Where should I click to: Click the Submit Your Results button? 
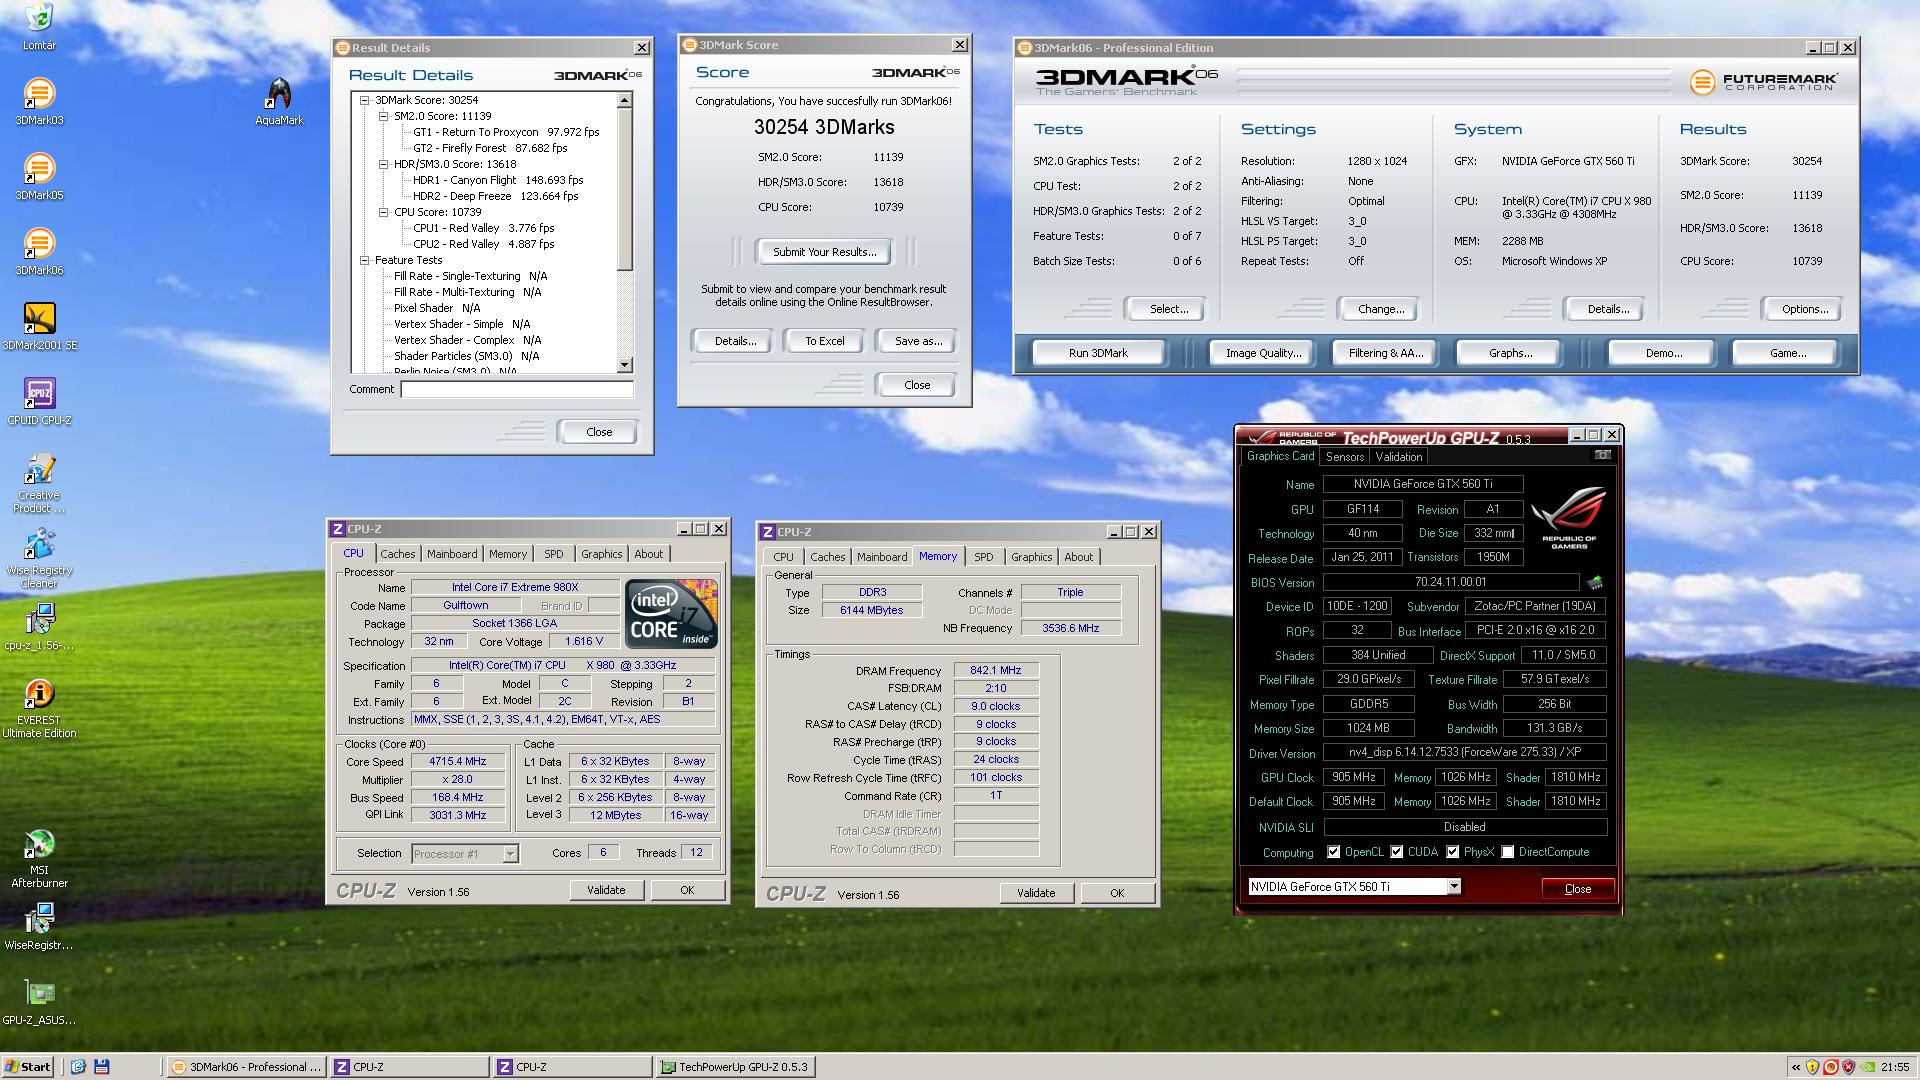(x=824, y=252)
